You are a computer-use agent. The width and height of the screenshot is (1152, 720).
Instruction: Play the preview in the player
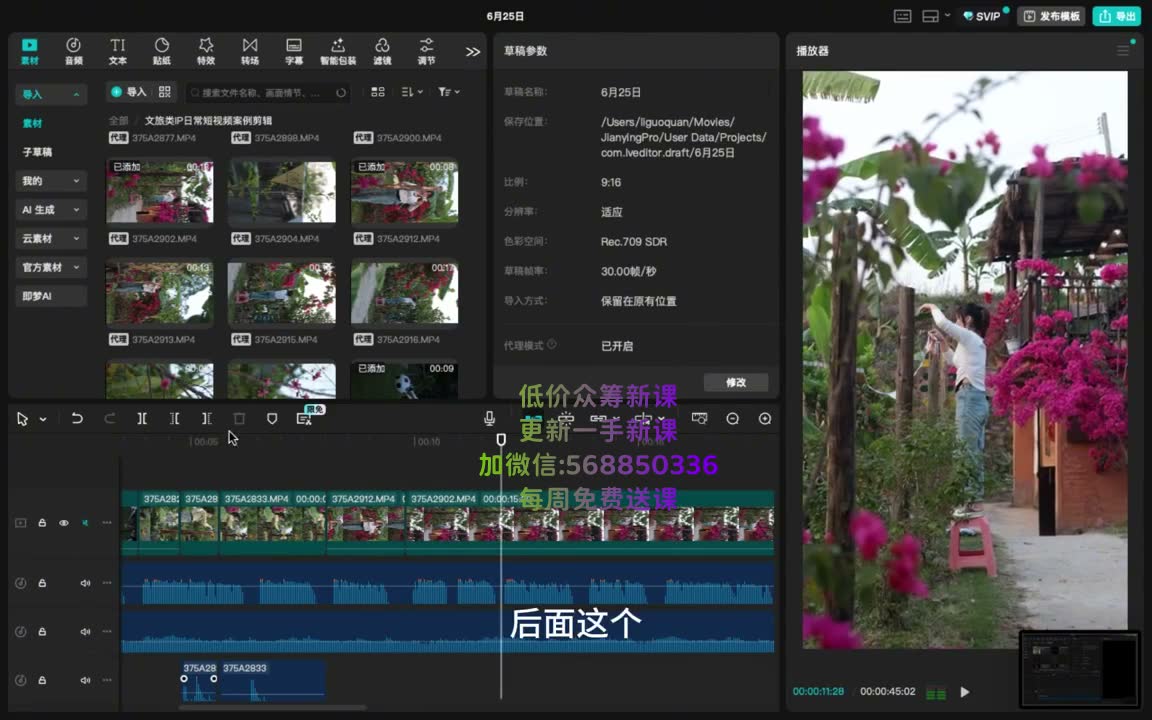tap(965, 692)
